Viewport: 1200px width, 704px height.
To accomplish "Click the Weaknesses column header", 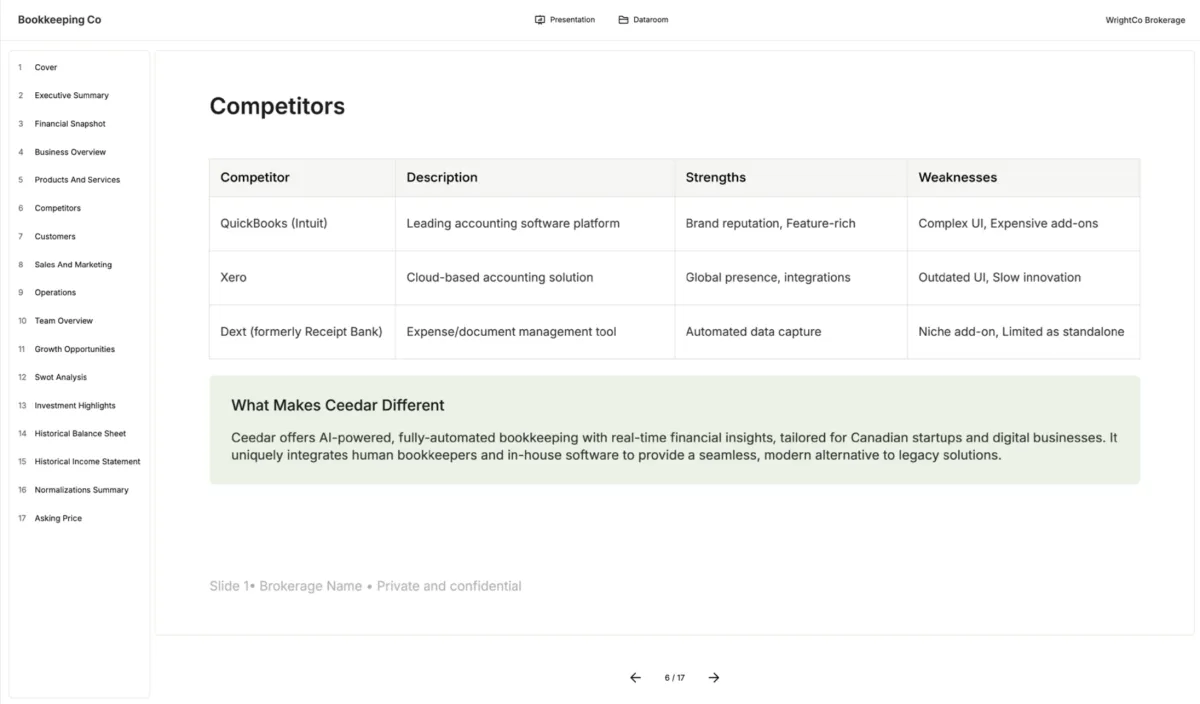I will [x=1023, y=177].
